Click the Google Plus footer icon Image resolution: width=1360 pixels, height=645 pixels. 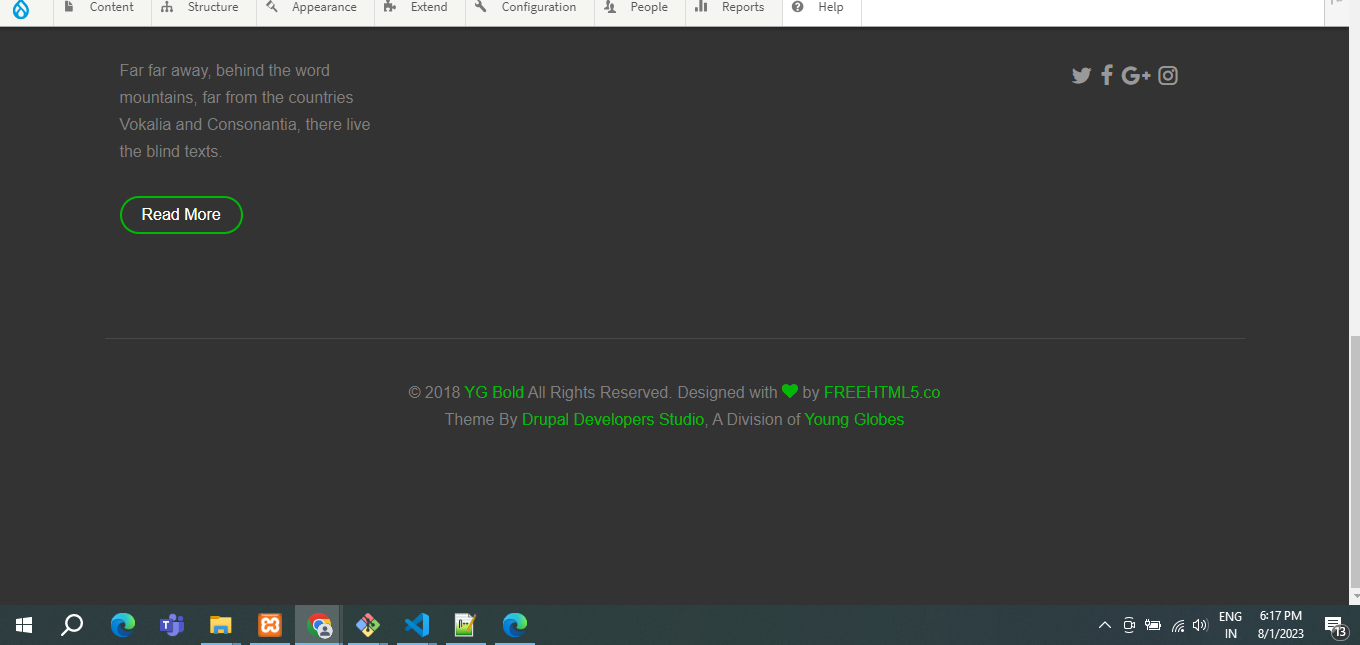(1136, 76)
